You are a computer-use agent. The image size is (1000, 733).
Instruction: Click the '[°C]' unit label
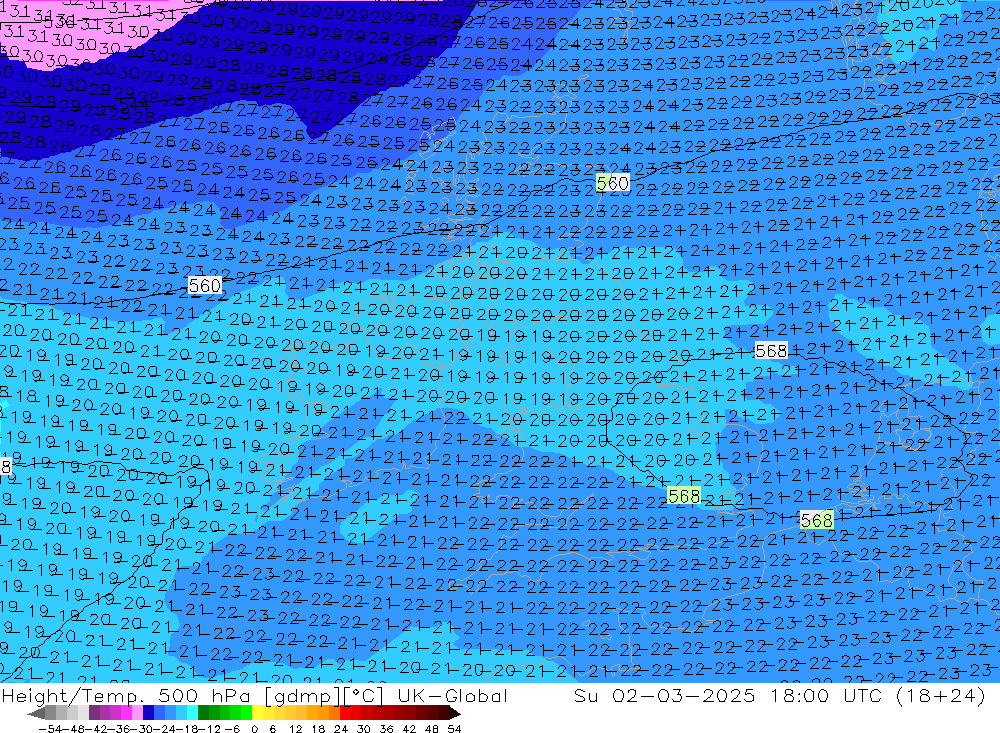coord(364,695)
